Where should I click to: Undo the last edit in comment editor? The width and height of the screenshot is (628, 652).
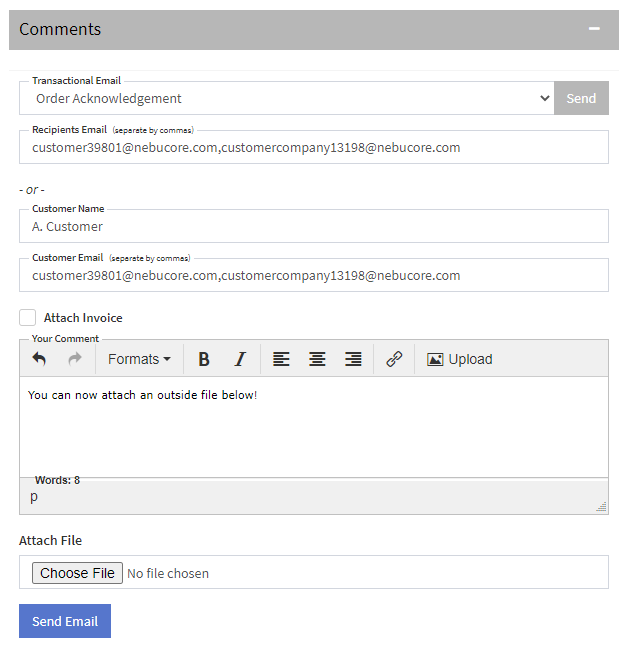[x=39, y=359]
